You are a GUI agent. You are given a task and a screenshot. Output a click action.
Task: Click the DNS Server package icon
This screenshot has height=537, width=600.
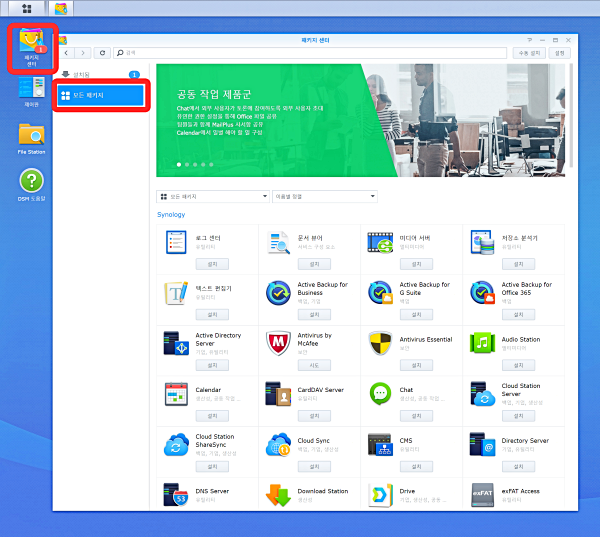176,495
